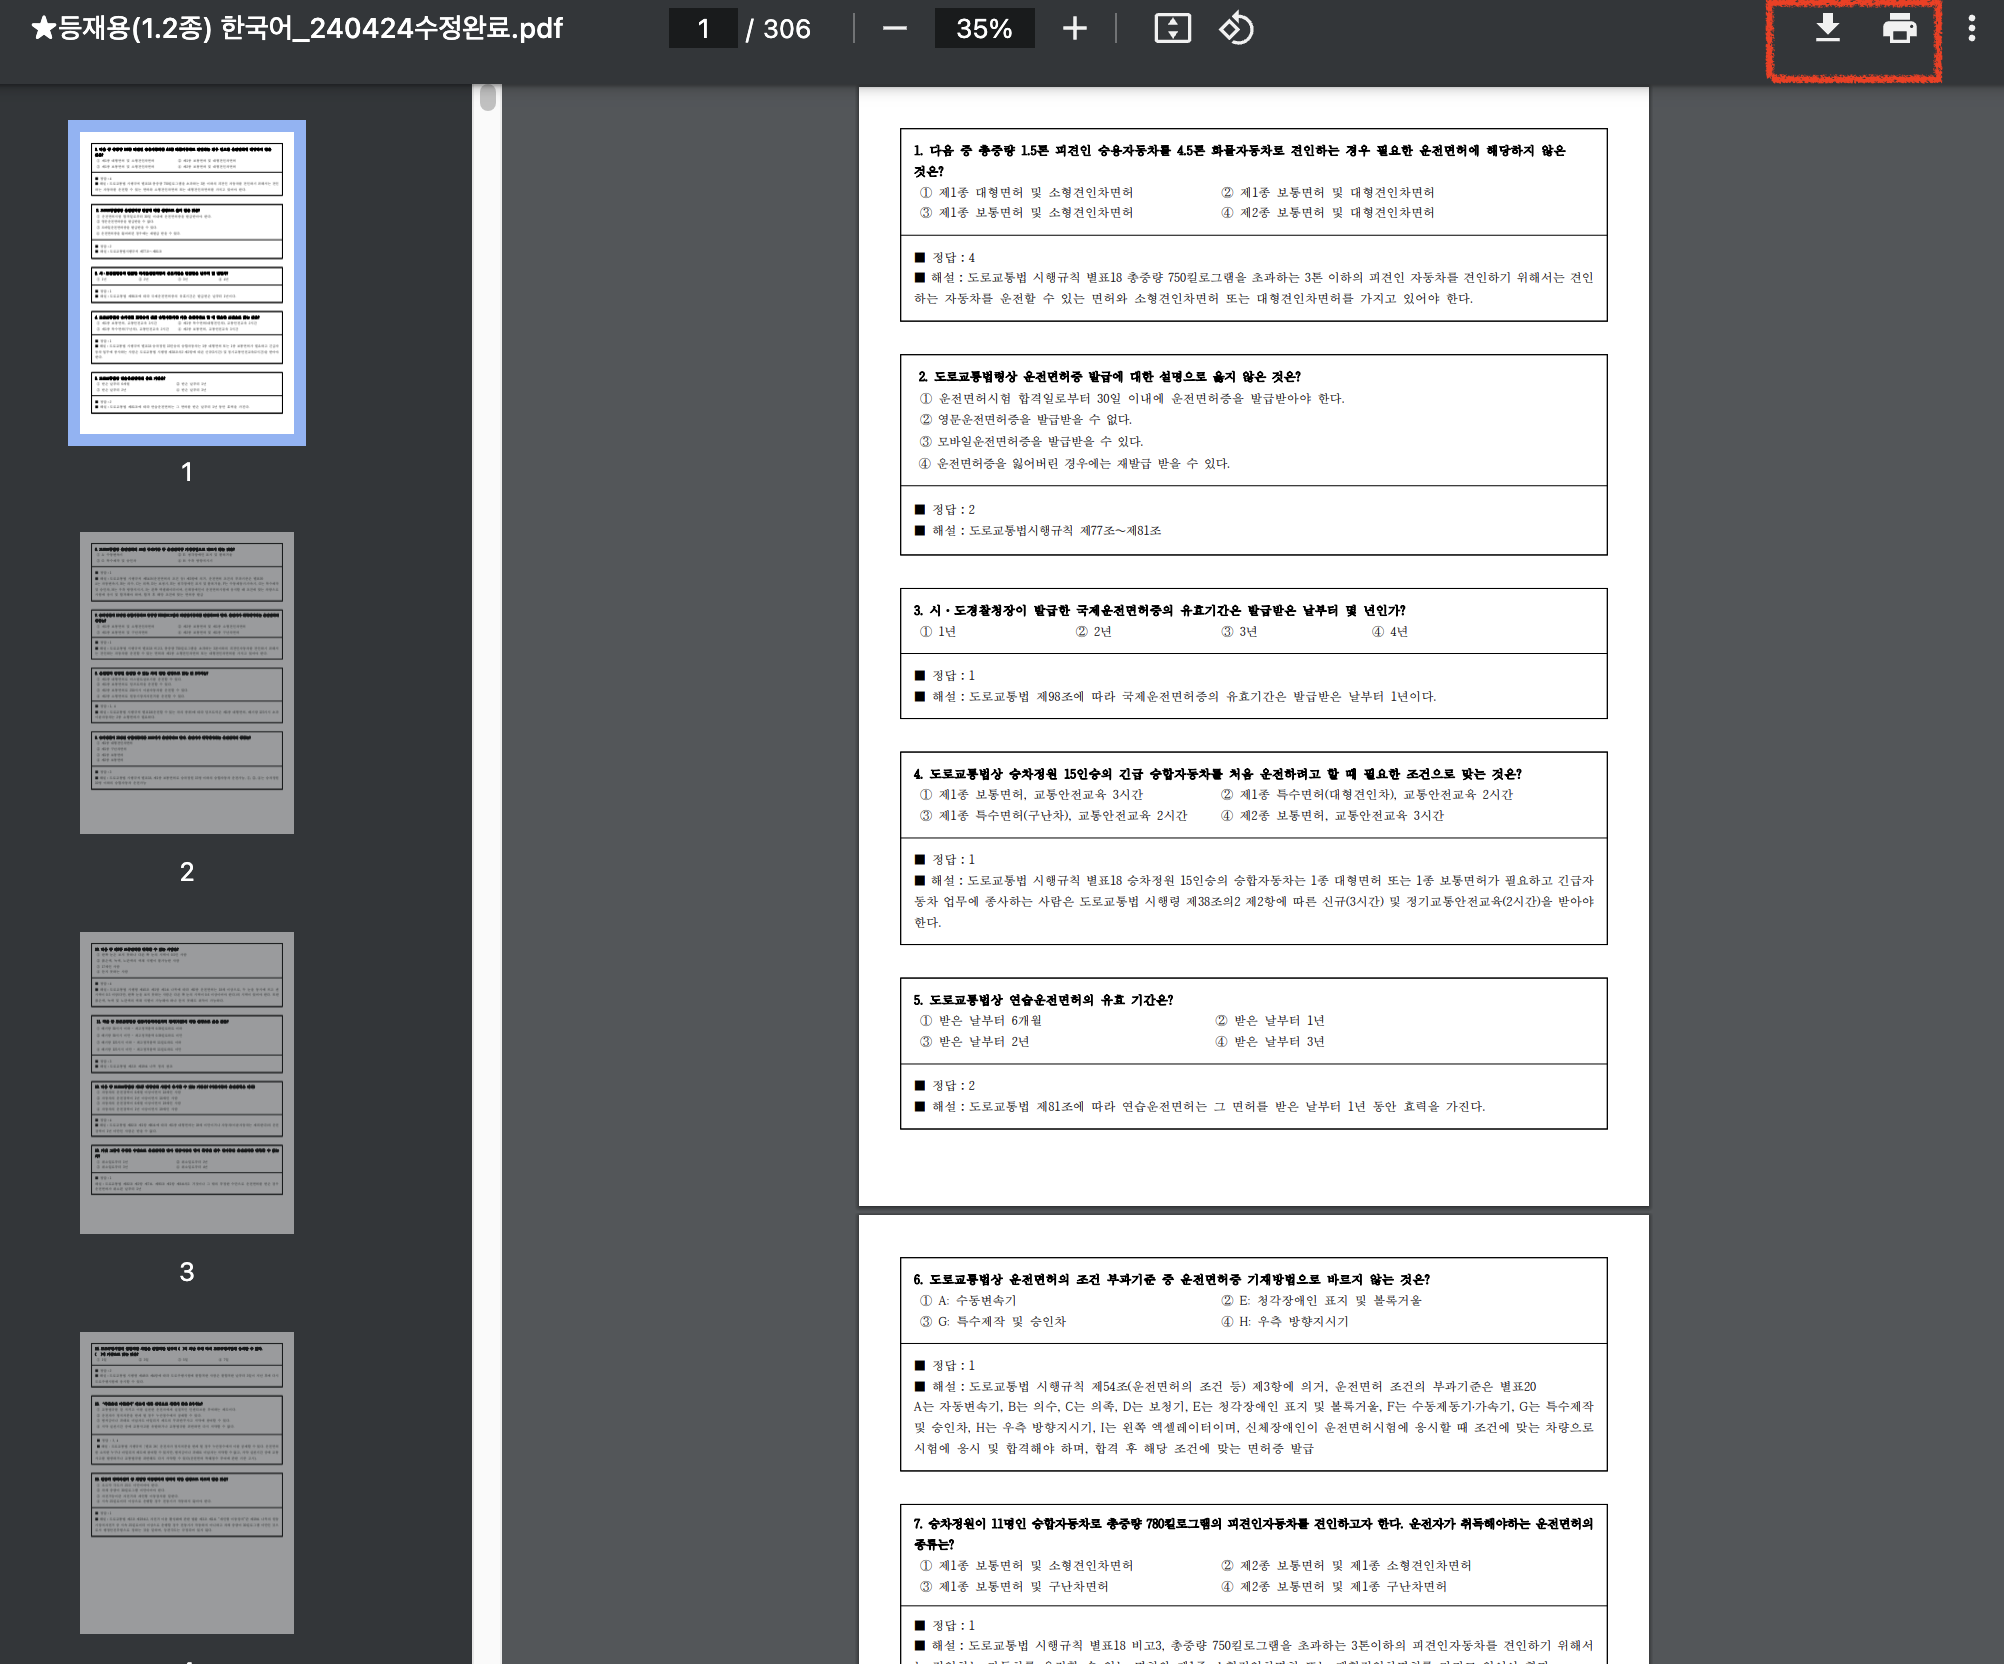
Task: Zoom out using the minus button
Action: [894, 28]
